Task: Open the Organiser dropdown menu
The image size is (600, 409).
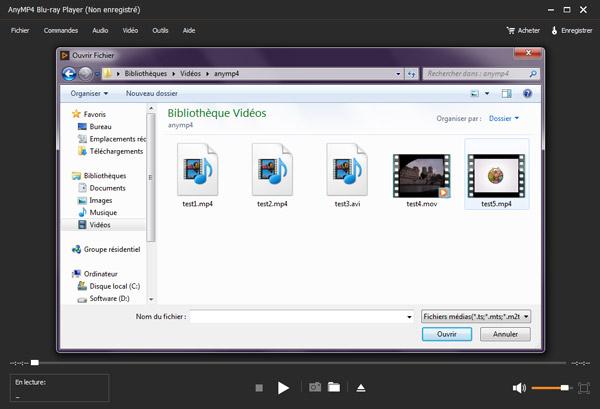Action: coord(90,93)
